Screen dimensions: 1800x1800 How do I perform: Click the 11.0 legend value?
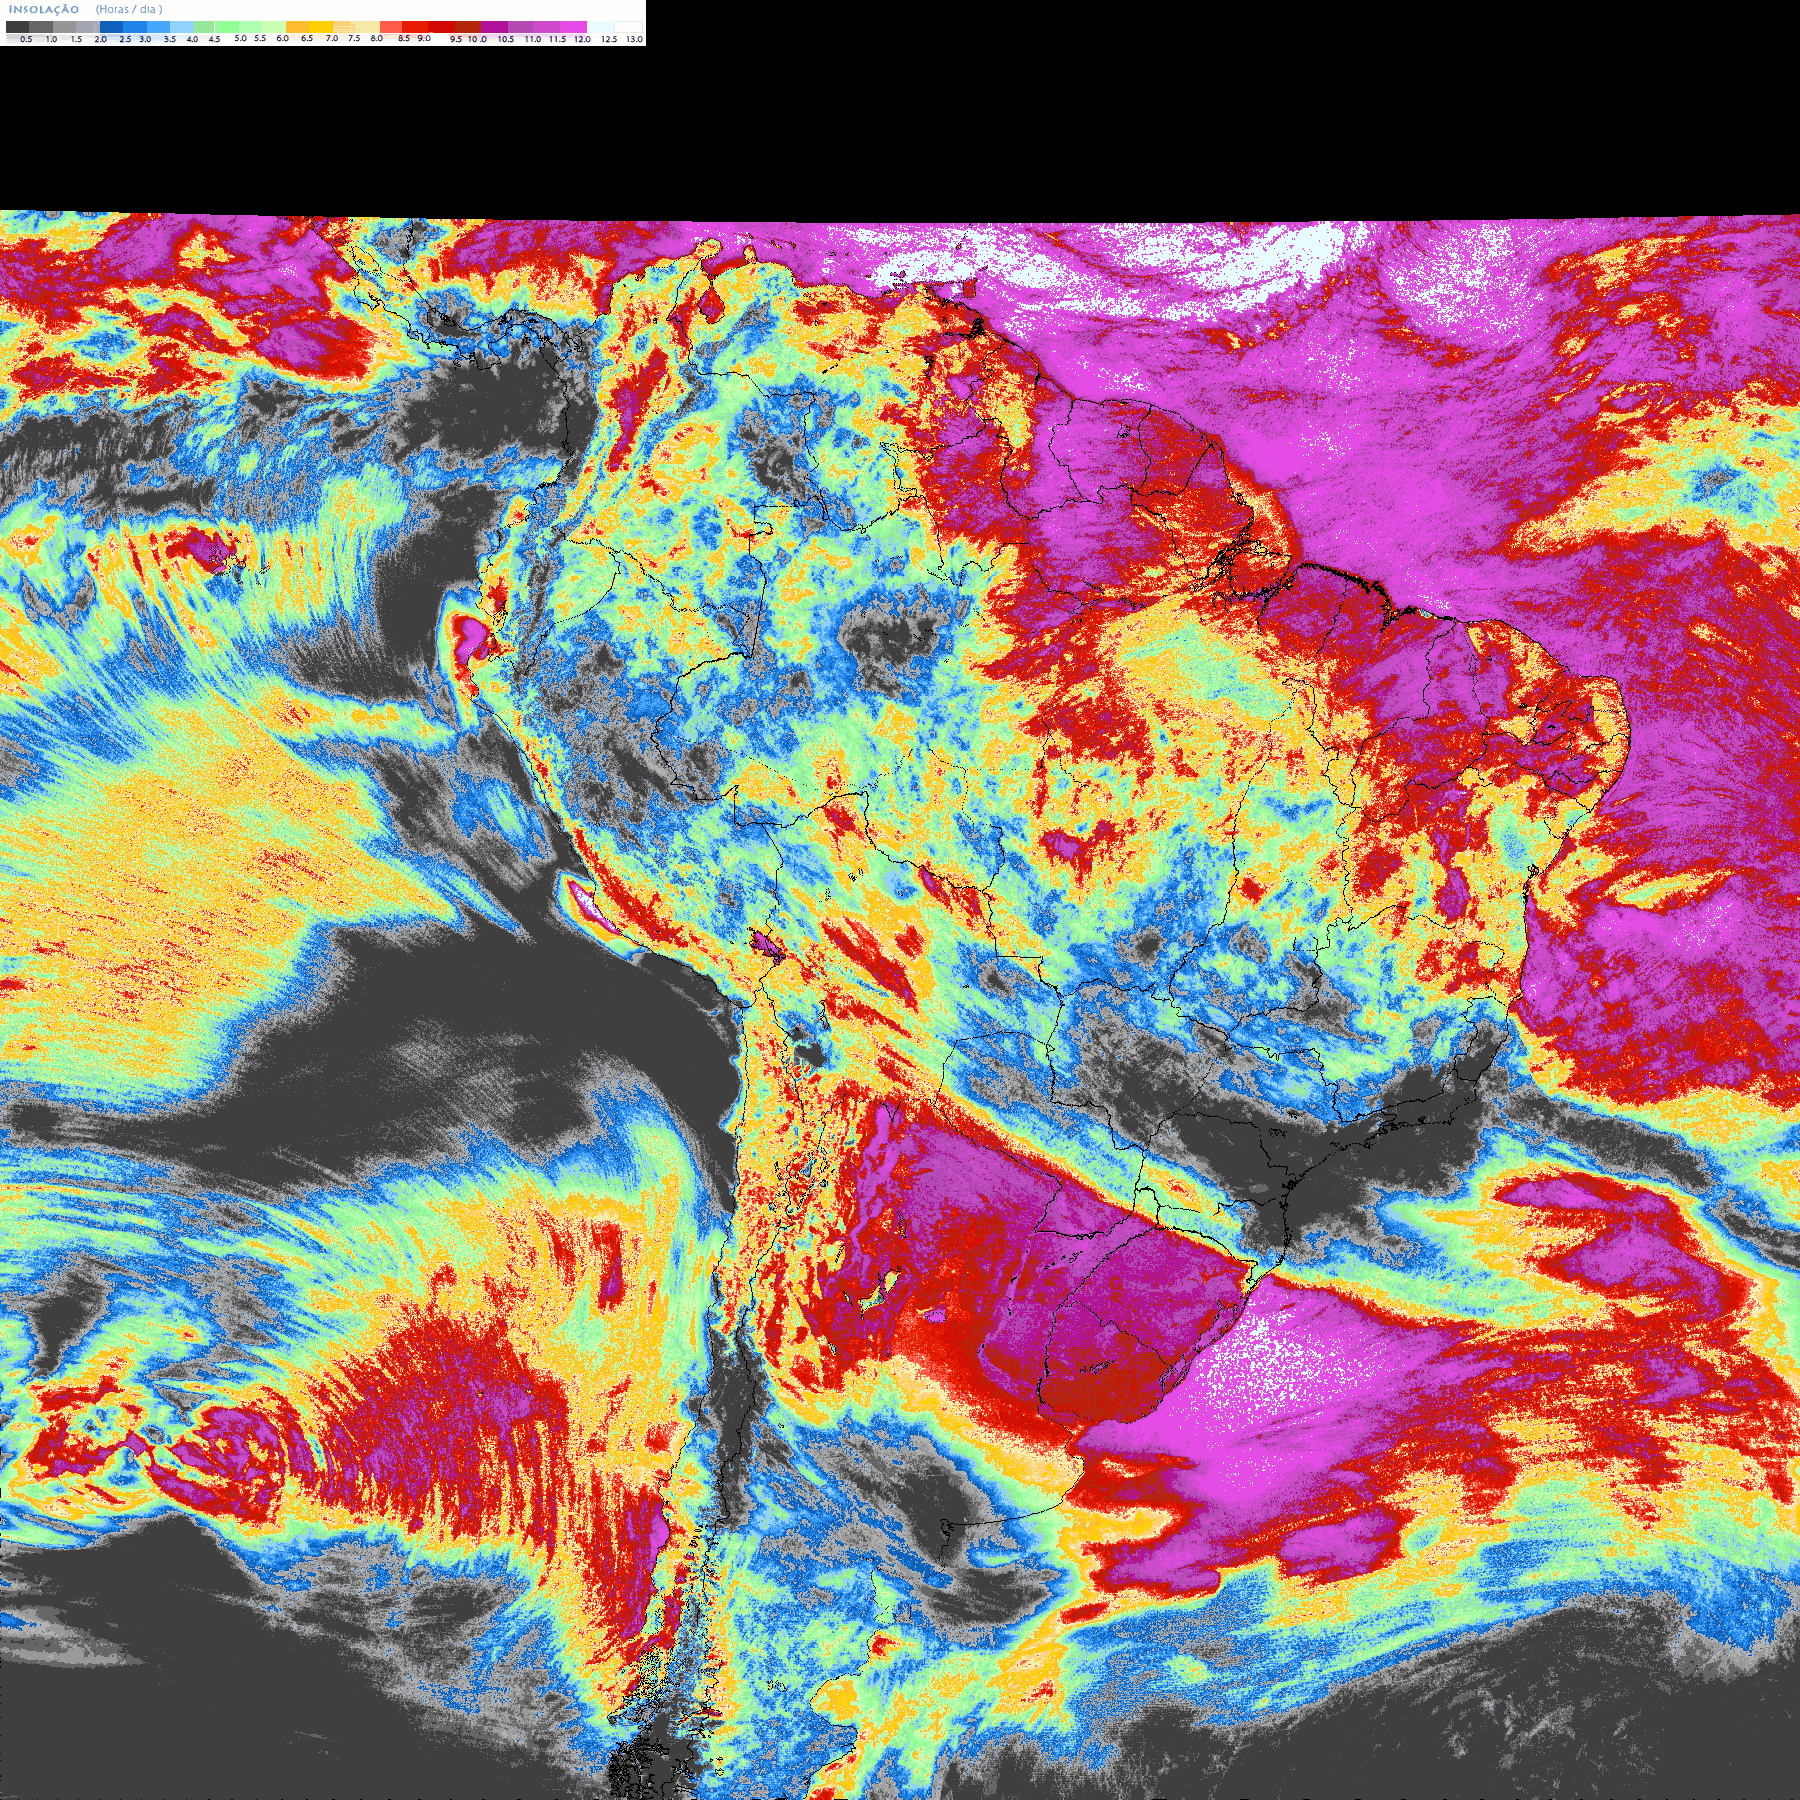[x=533, y=39]
